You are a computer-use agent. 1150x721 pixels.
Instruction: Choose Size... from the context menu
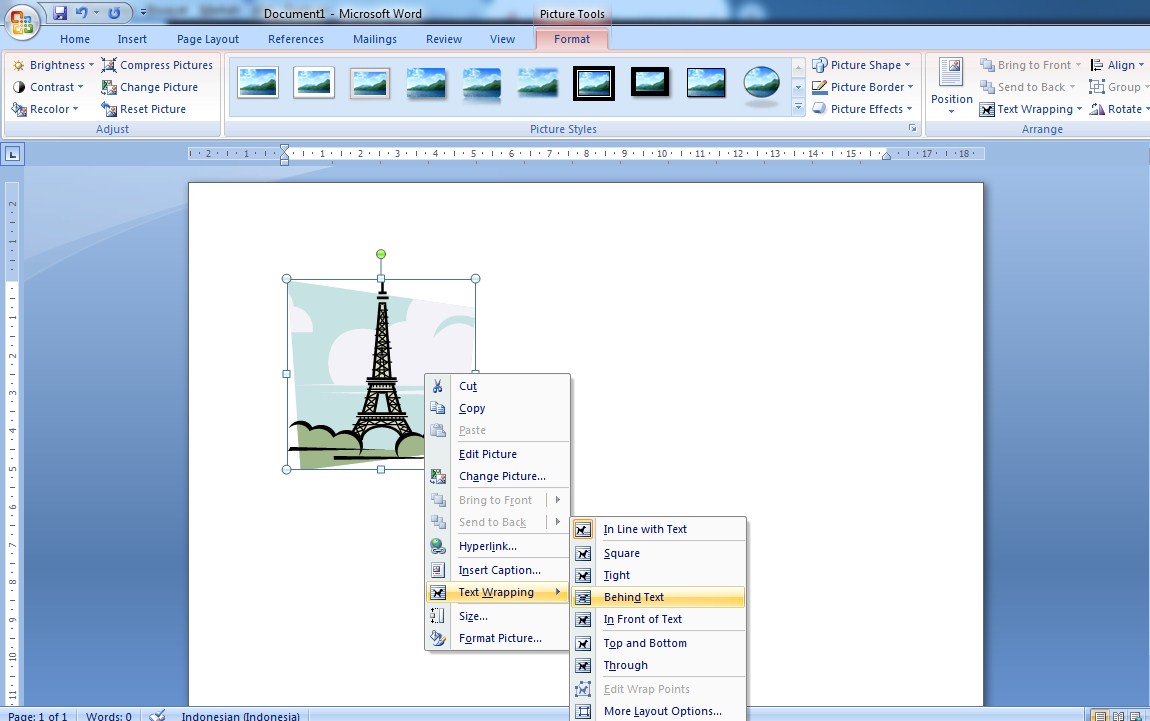point(497,616)
